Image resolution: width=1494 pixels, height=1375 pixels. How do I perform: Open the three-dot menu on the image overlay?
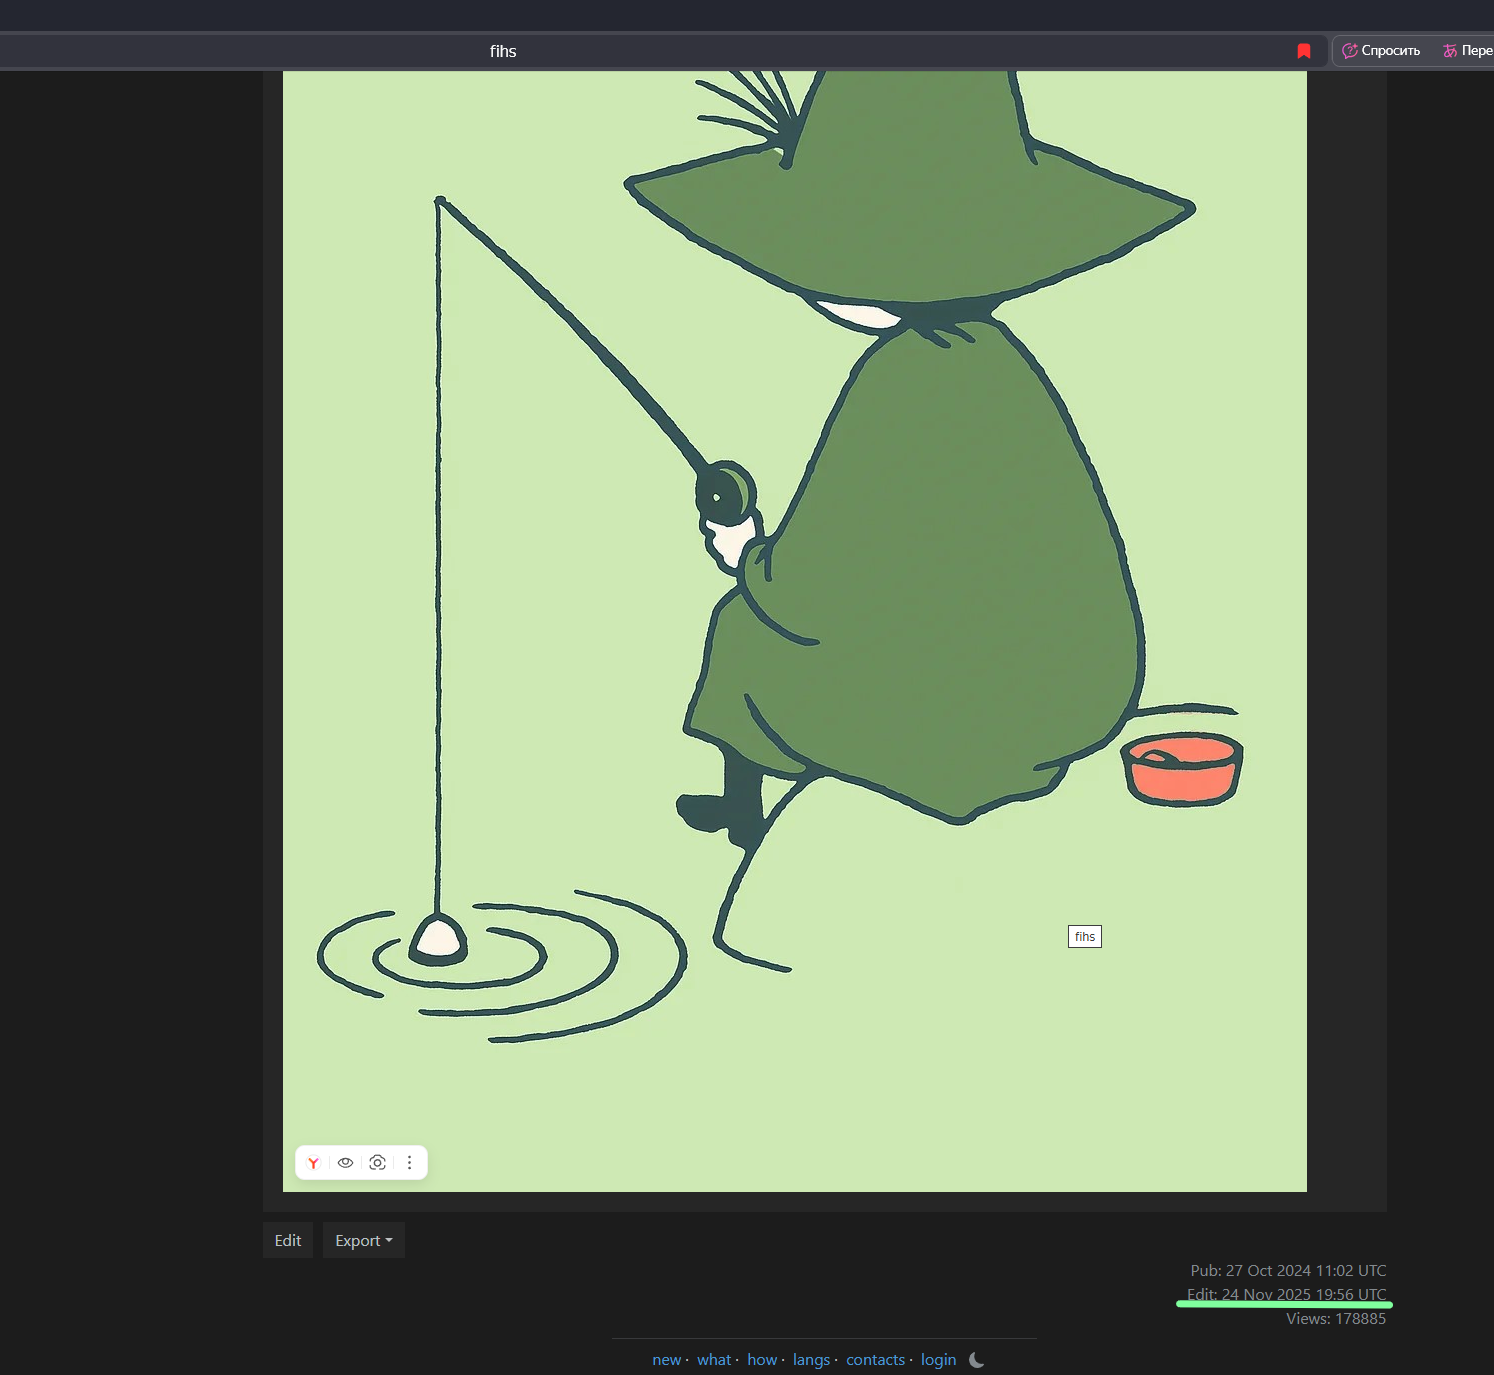(x=410, y=1163)
